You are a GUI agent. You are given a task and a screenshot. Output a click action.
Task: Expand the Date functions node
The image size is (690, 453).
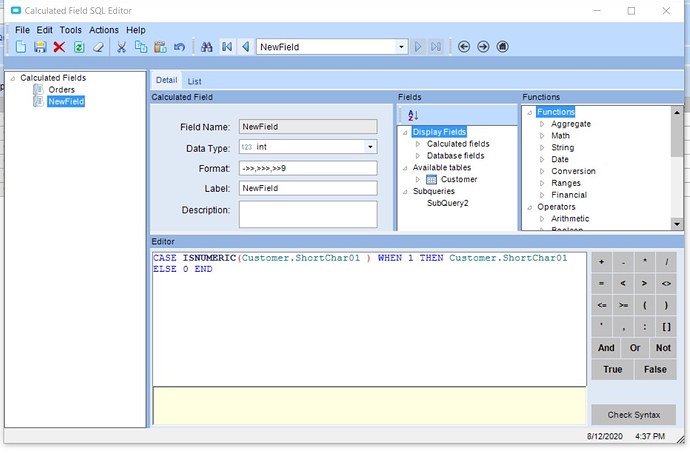(x=542, y=160)
